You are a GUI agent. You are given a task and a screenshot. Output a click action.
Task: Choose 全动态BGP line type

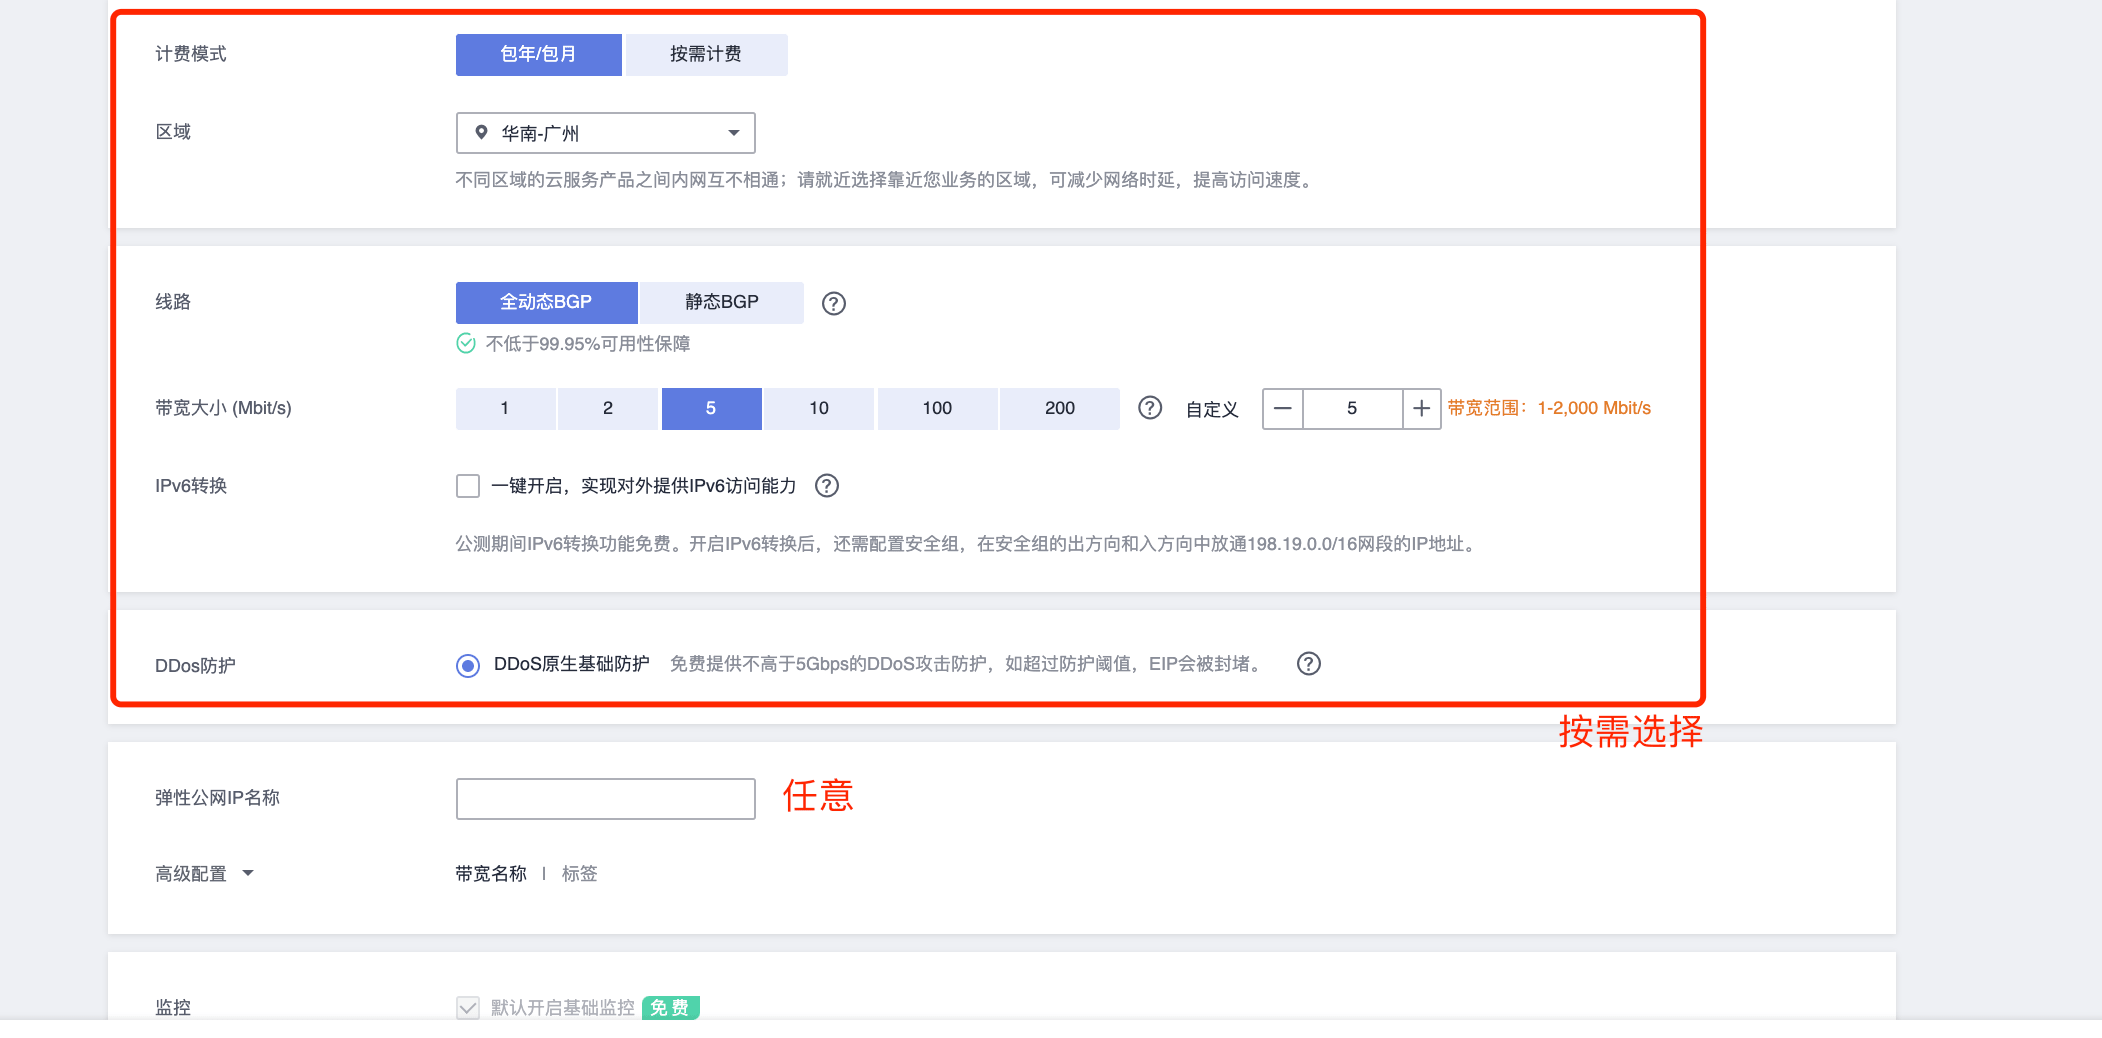(546, 302)
